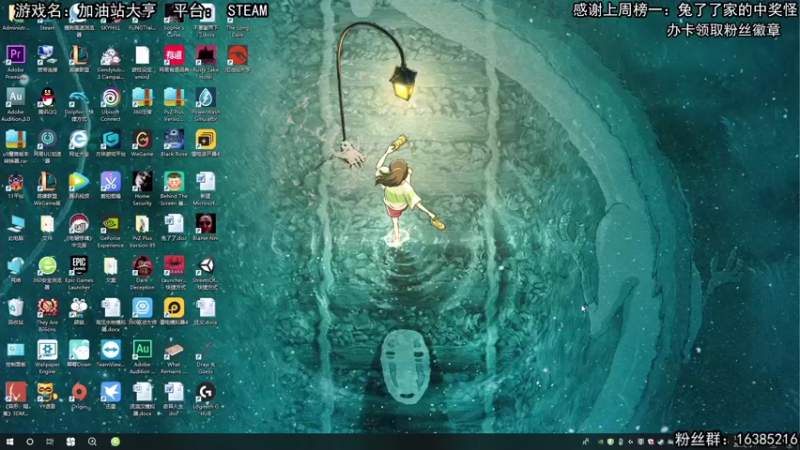The width and height of the screenshot is (800, 450).
Task: Open the Draw & Guess shortcut
Action: pos(205,351)
